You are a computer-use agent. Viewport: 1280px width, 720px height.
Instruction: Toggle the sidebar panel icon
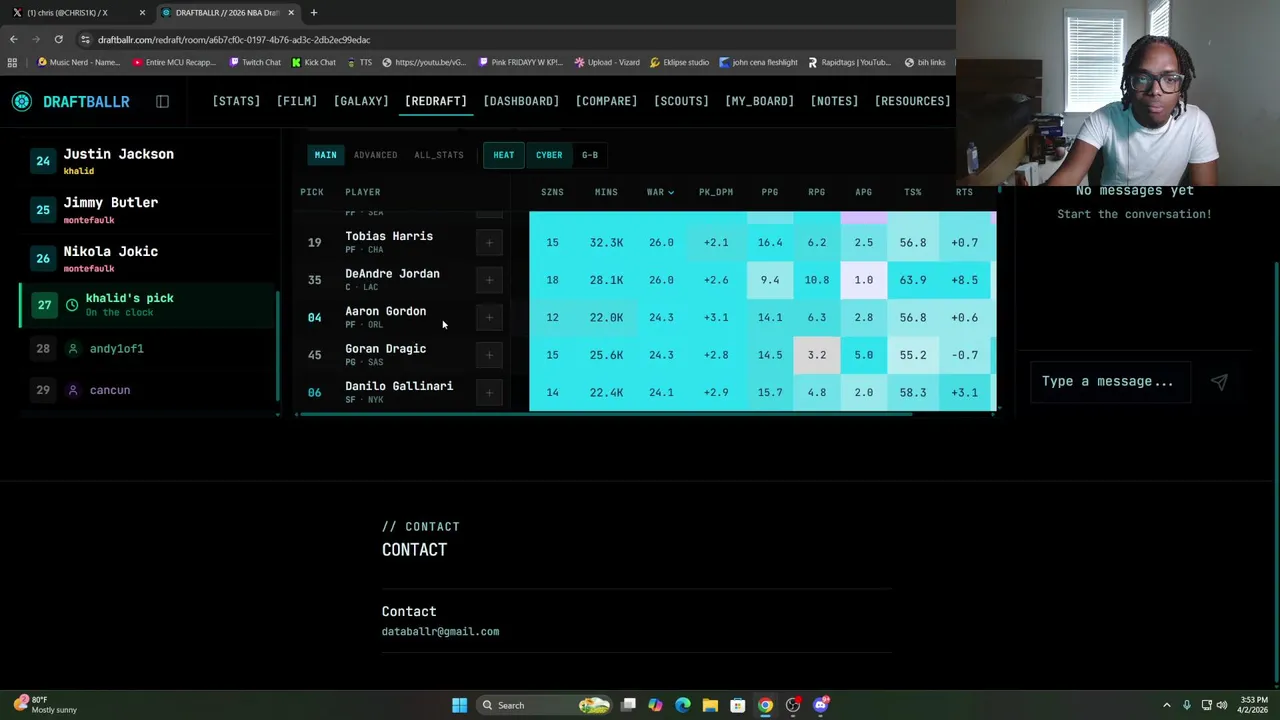(162, 101)
